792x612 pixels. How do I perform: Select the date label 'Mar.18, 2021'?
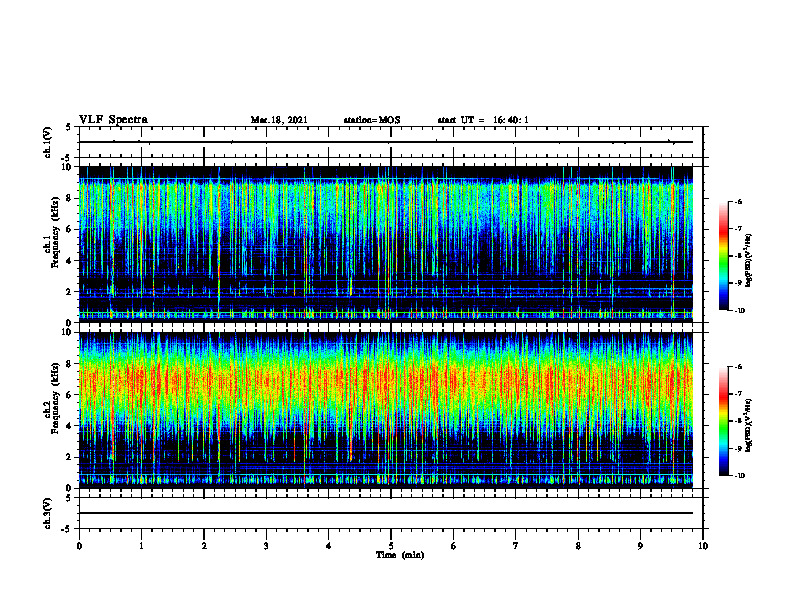pos(279,120)
